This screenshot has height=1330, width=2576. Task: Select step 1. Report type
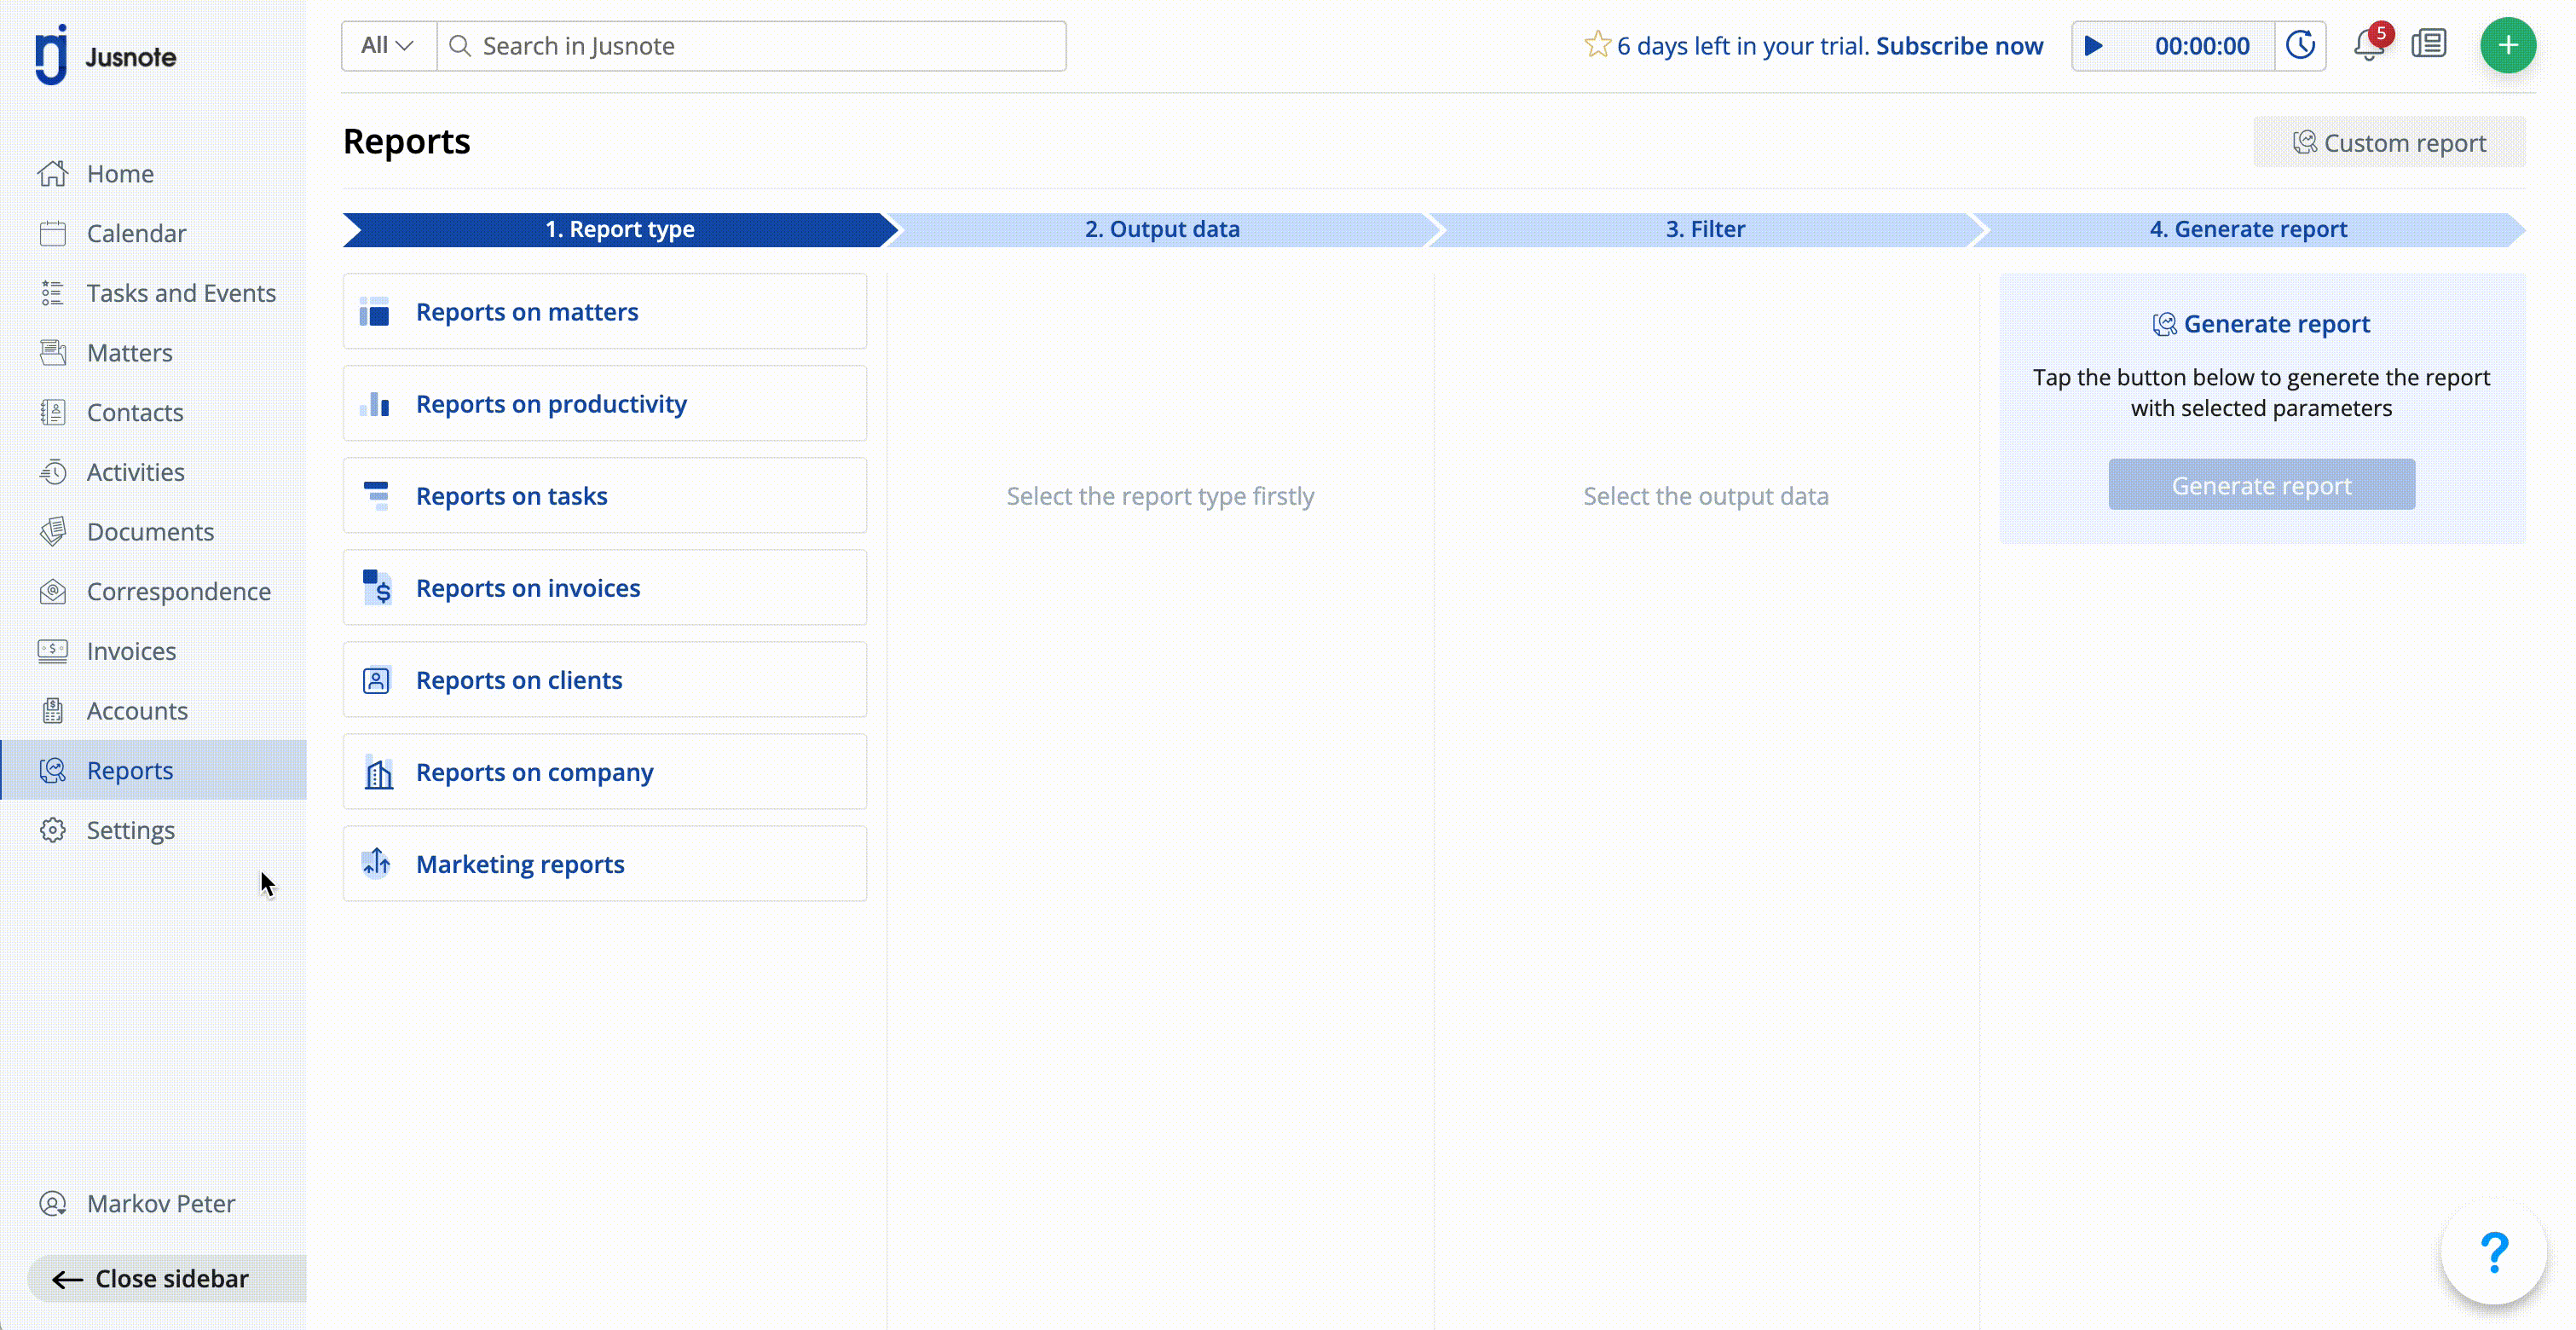click(619, 229)
